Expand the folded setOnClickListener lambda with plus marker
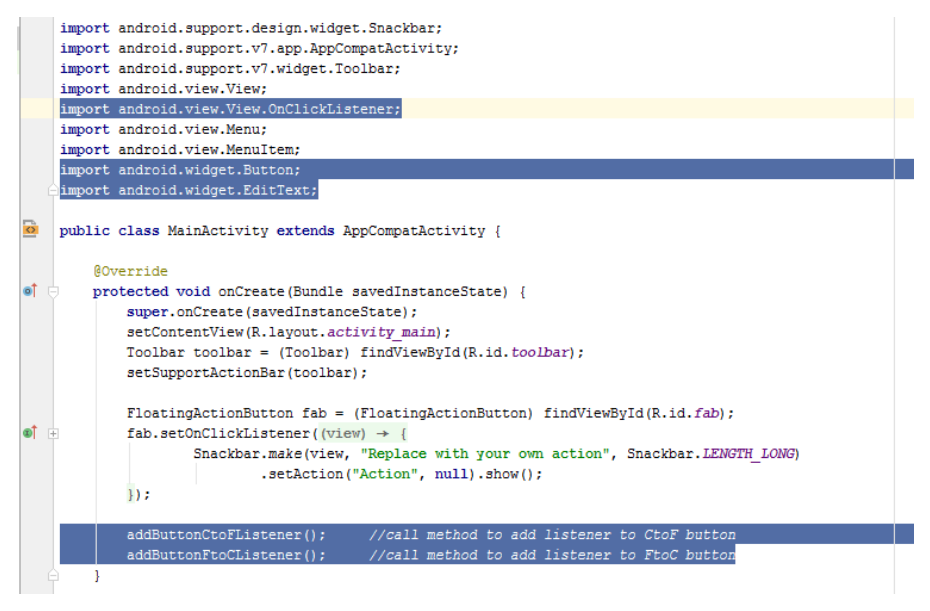Screen dimensions: 930x611 pyautogui.click(x=53, y=434)
